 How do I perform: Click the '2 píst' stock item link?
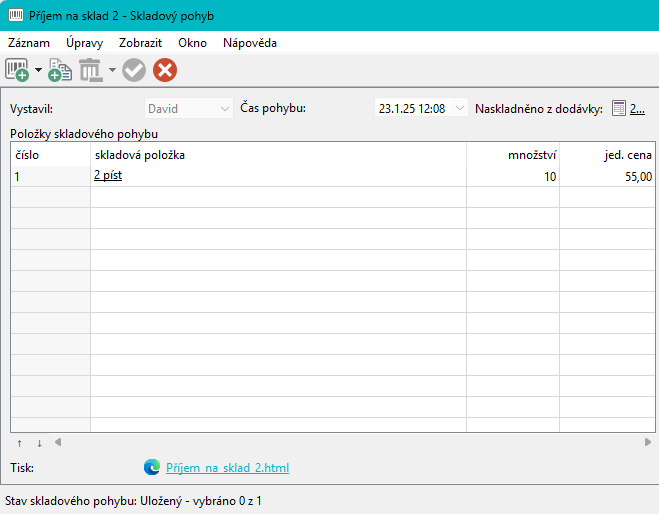(x=108, y=176)
